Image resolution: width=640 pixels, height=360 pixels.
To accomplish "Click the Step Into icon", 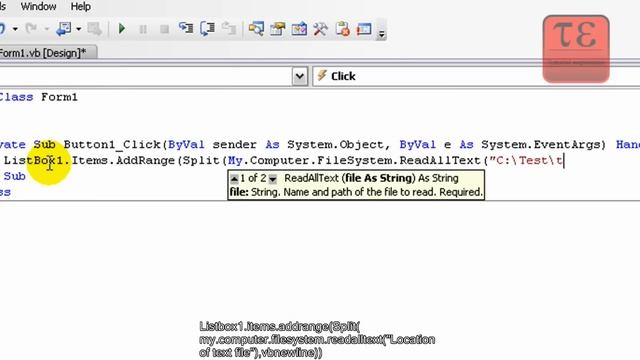I will point(186,29).
